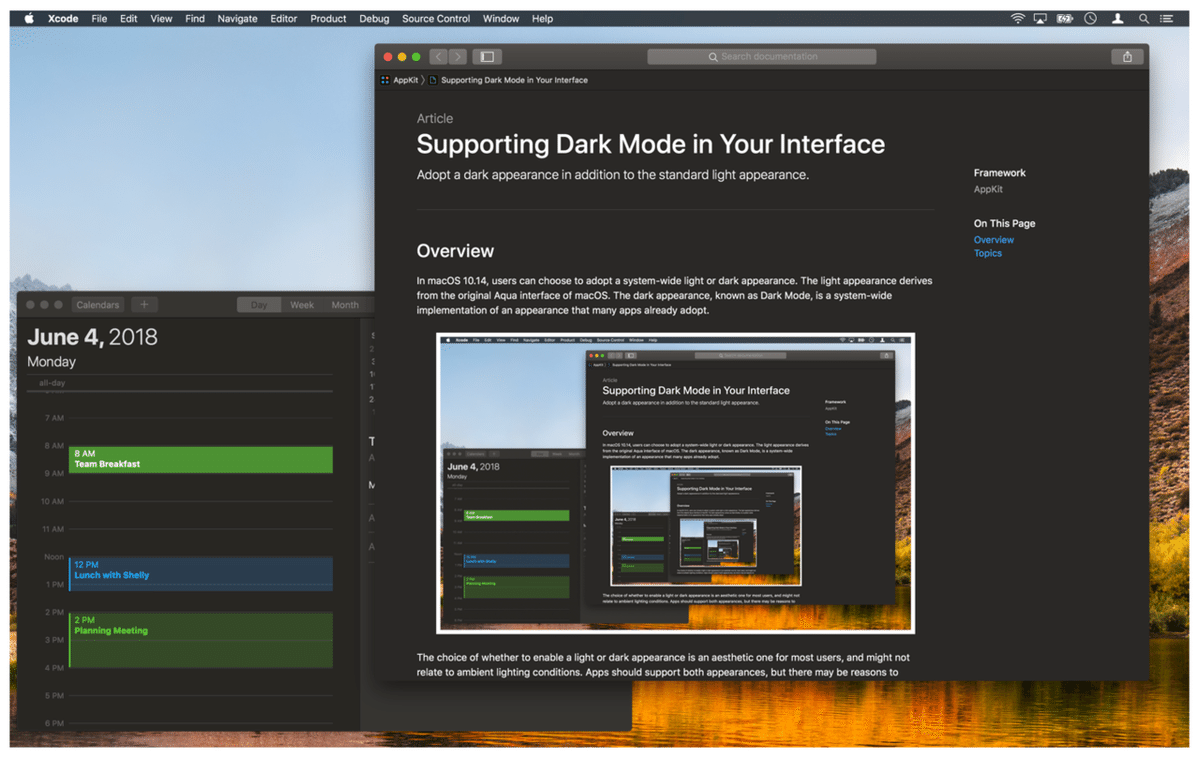The height and width of the screenshot is (758, 1200).
Task: Open the View menu
Action: tap(161, 19)
